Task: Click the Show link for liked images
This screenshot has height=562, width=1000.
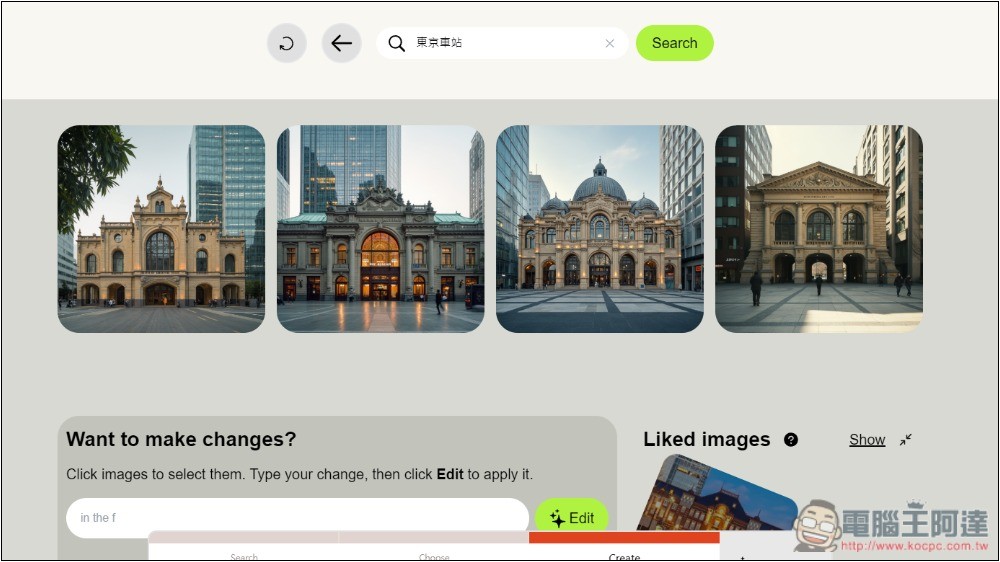Action: click(x=867, y=440)
